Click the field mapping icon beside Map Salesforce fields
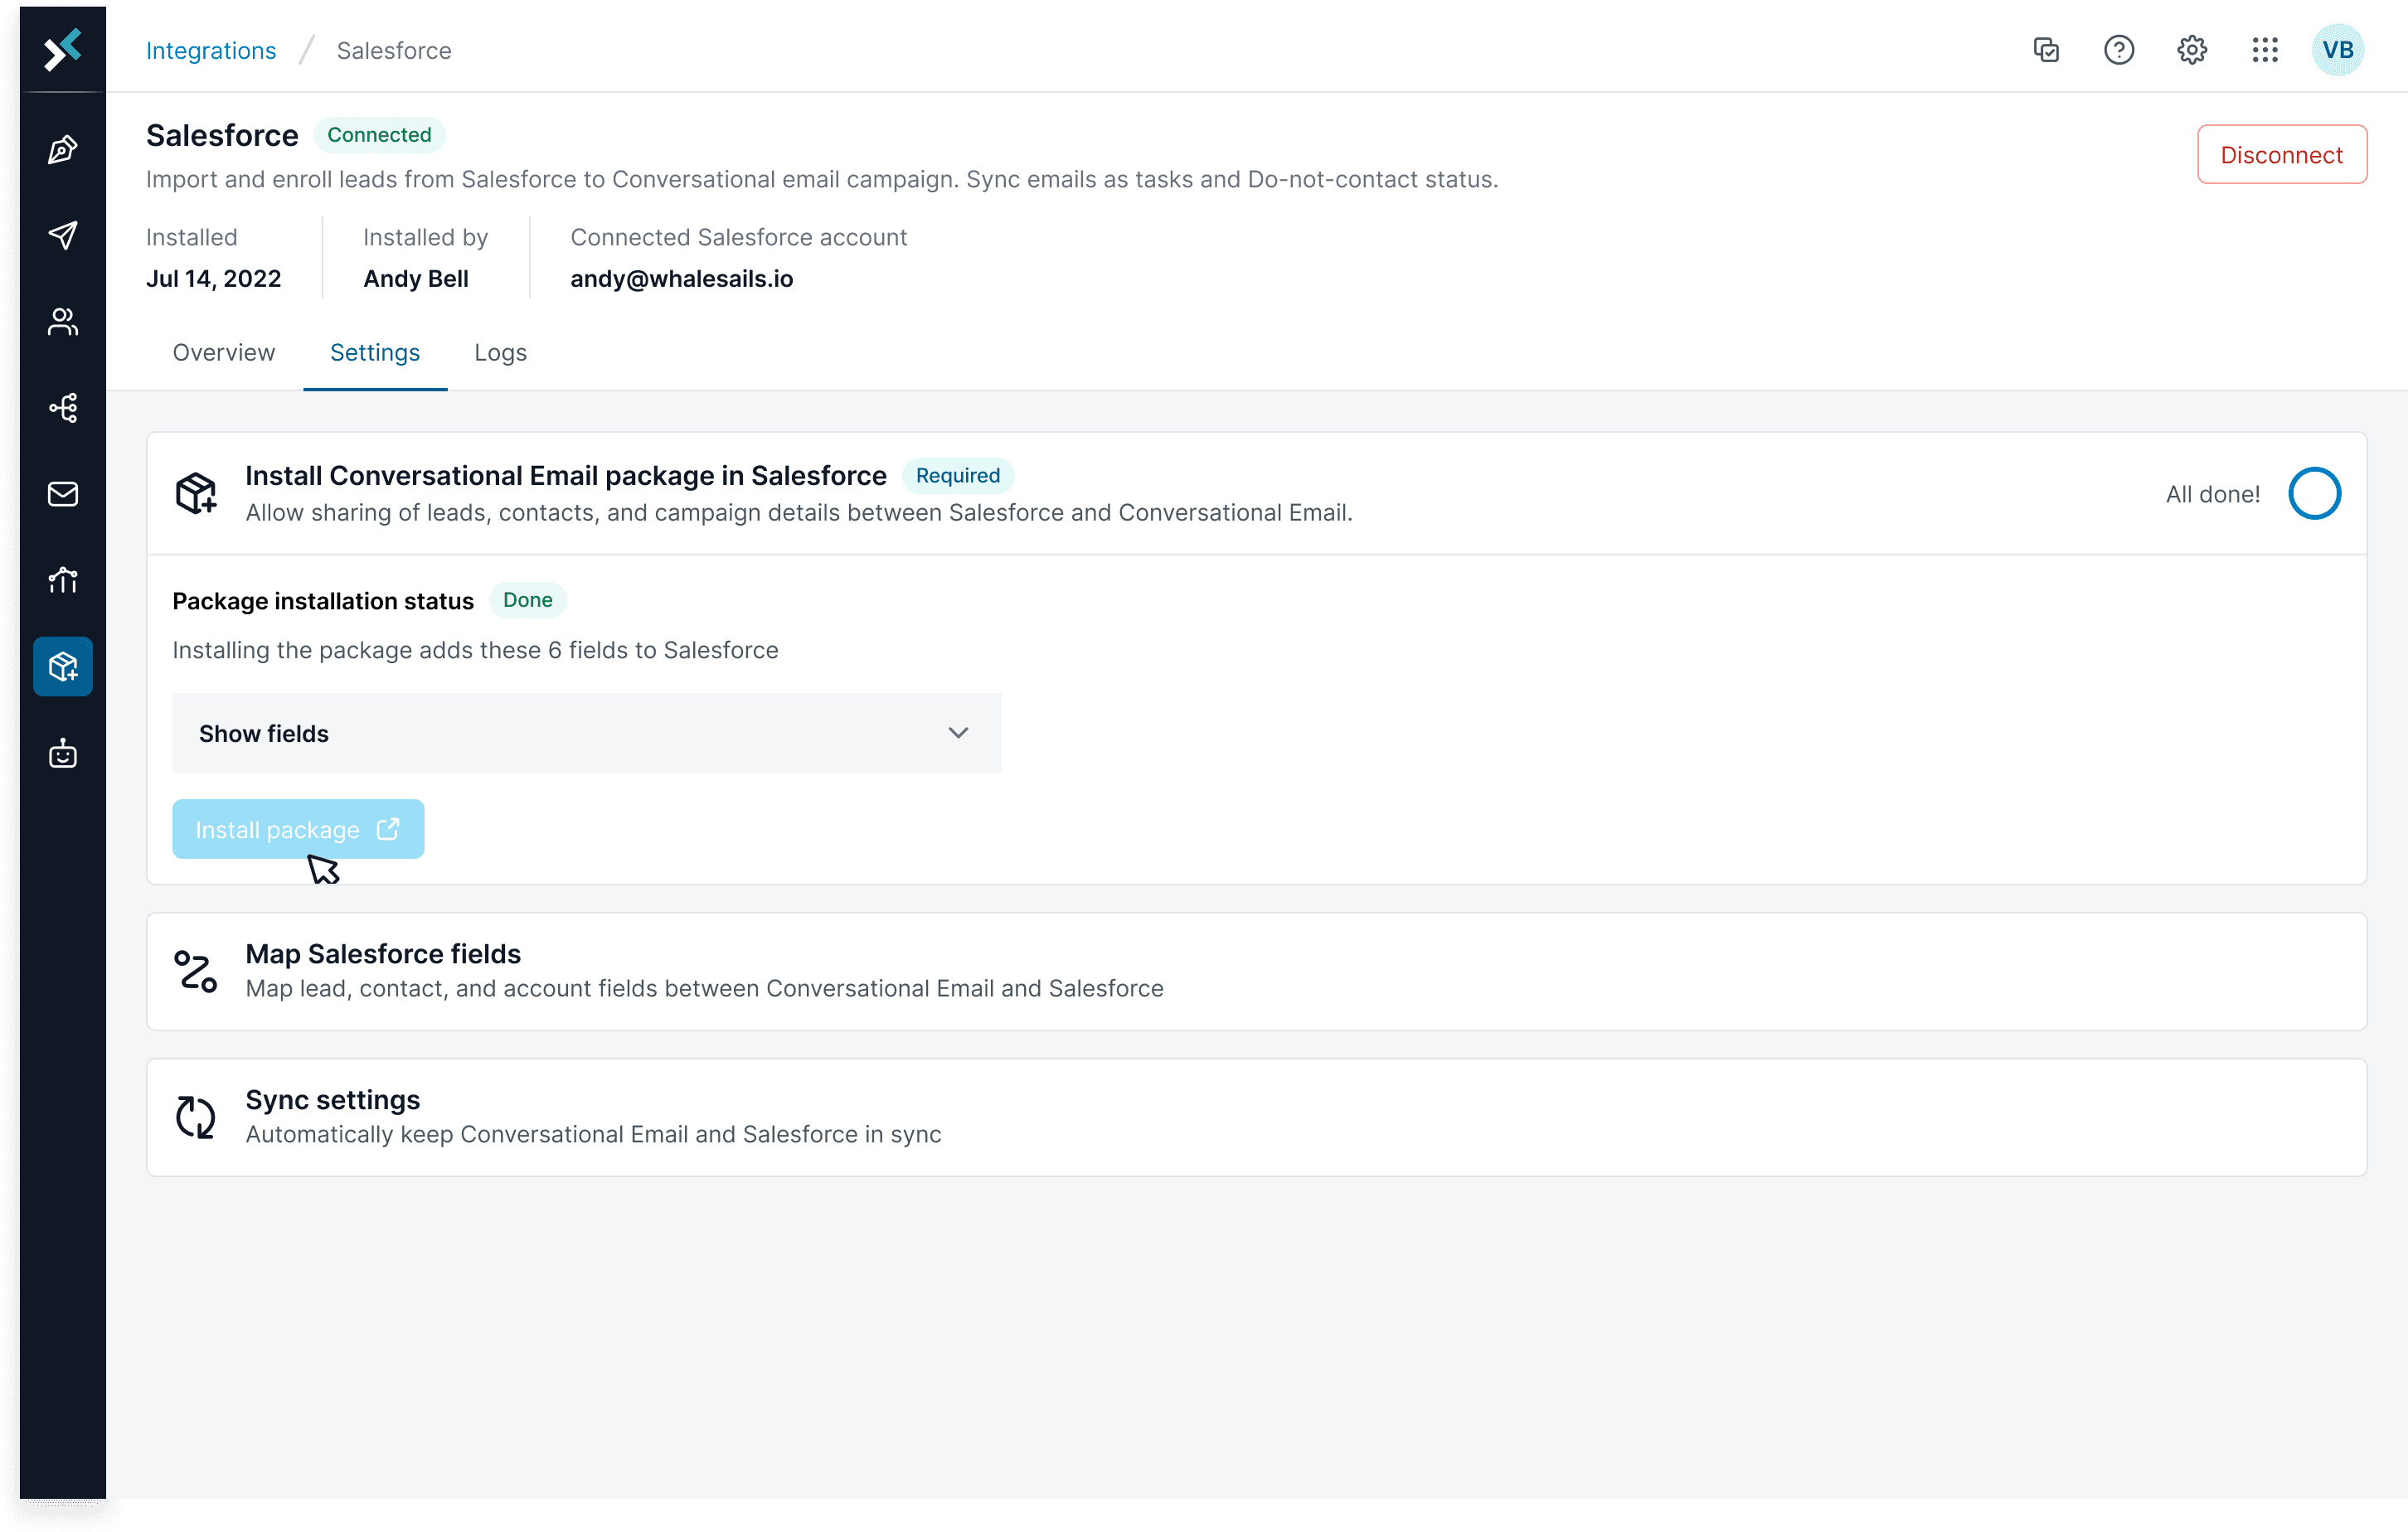2408x1532 pixels. 196,971
